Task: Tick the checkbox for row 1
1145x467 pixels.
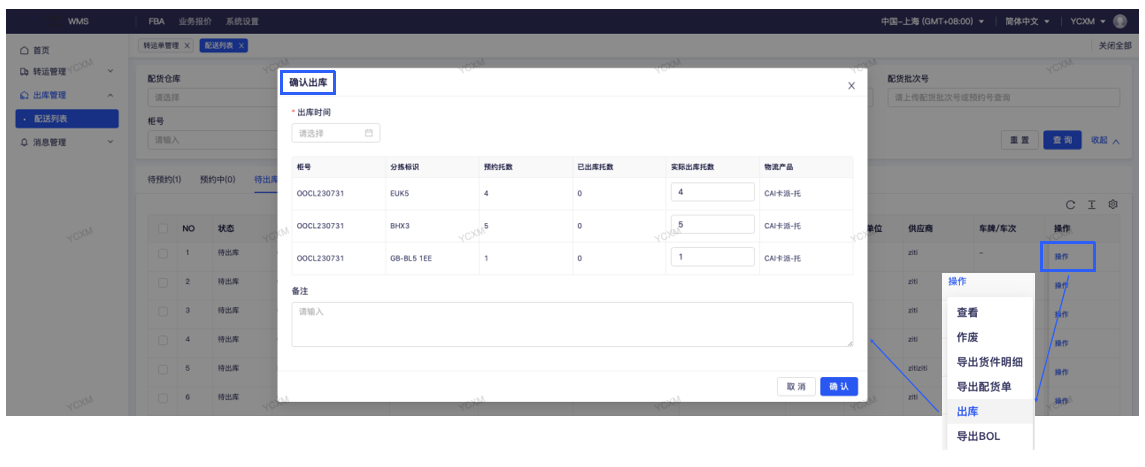Action: (x=162, y=254)
